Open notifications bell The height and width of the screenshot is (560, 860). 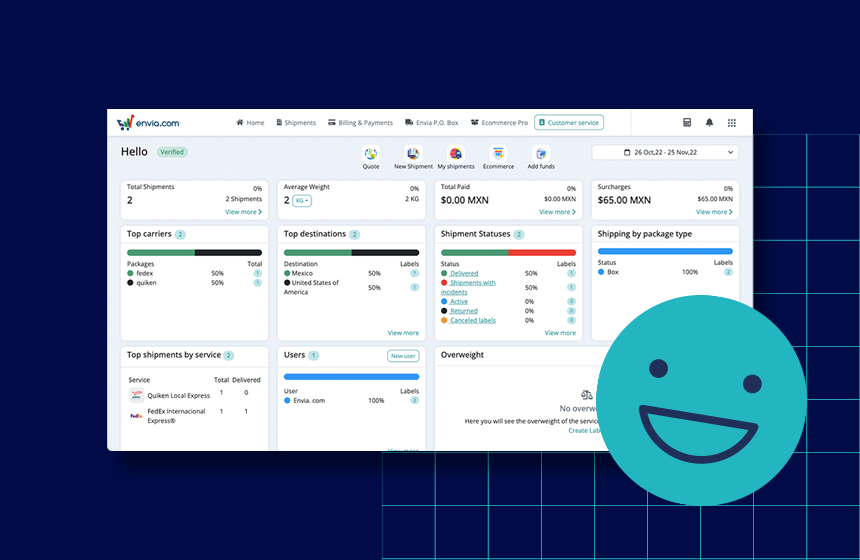pos(709,122)
